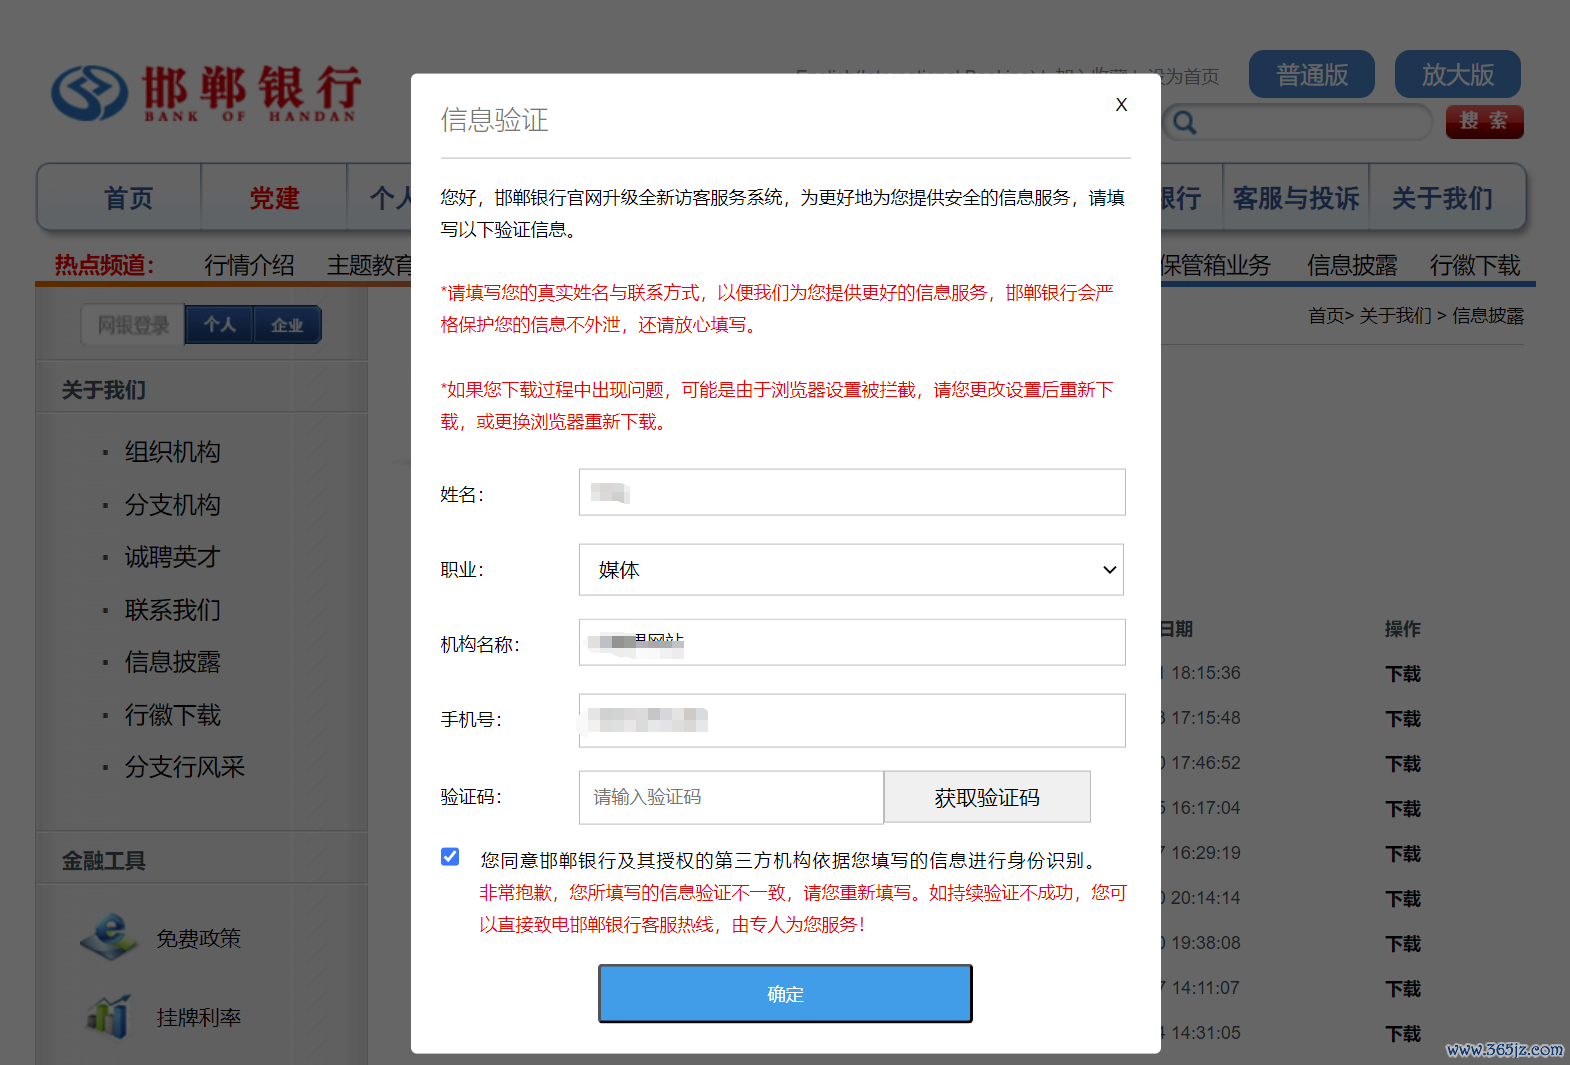Open 挂牌利率 text link
The height and width of the screenshot is (1065, 1570).
199,1017
